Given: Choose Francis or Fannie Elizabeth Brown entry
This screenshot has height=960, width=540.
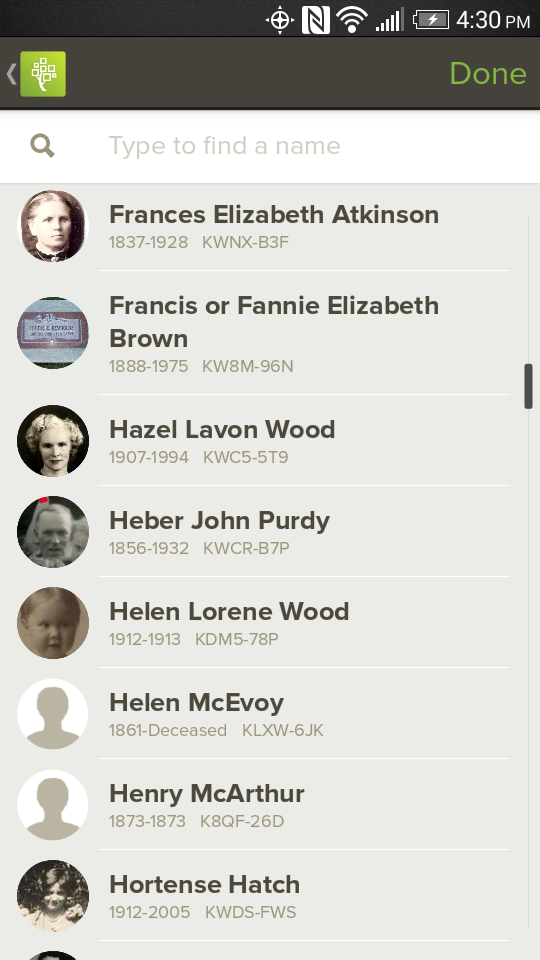Looking at the screenshot, I should click(x=270, y=333).
